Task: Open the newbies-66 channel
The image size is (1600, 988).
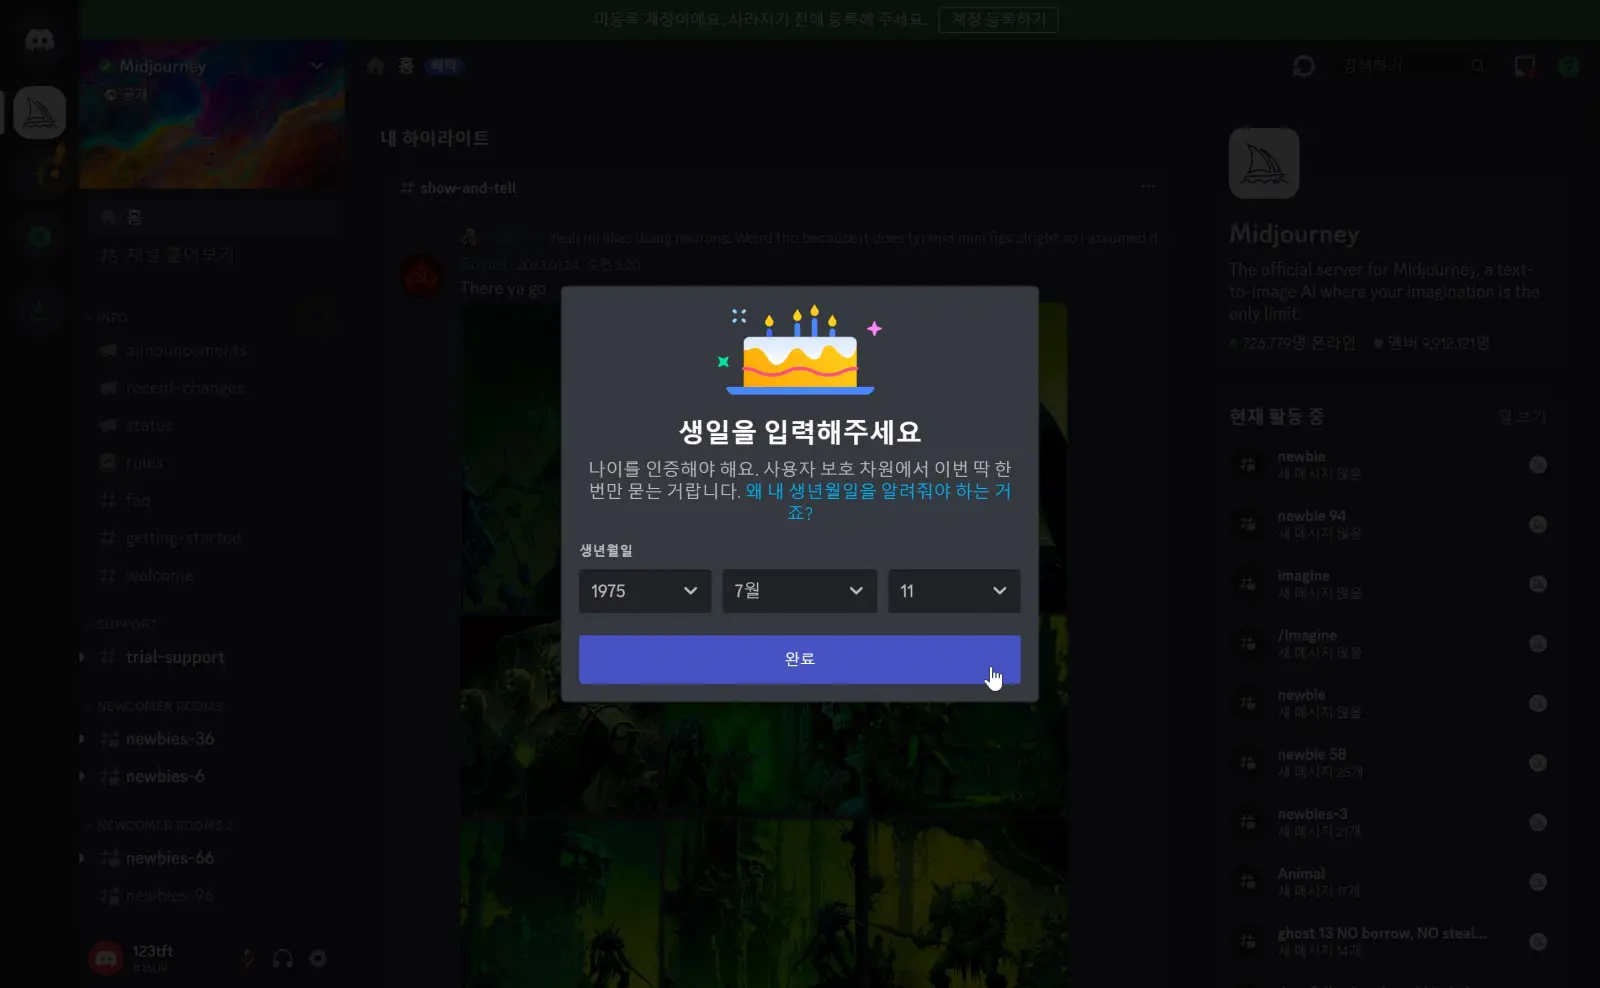Action: (x=212, y=858)
